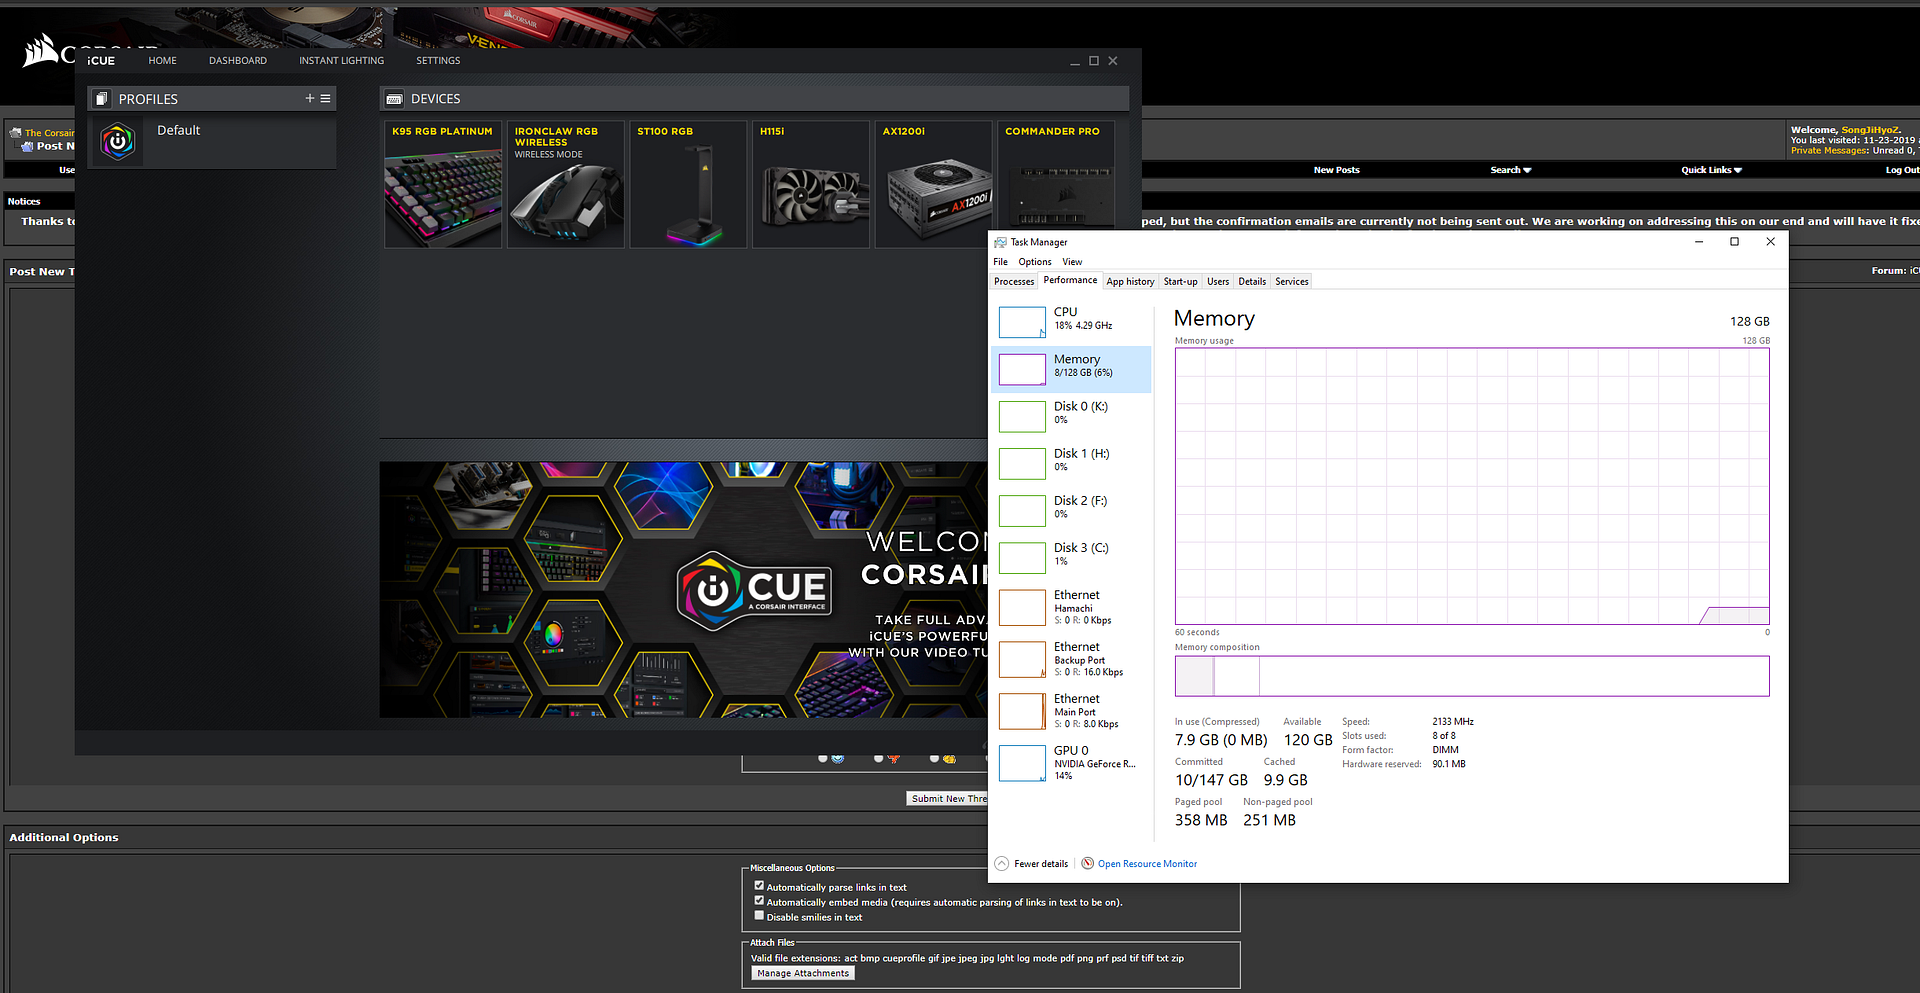
Task: Select the Memory performance item
Action: [x=1071, y=369]
